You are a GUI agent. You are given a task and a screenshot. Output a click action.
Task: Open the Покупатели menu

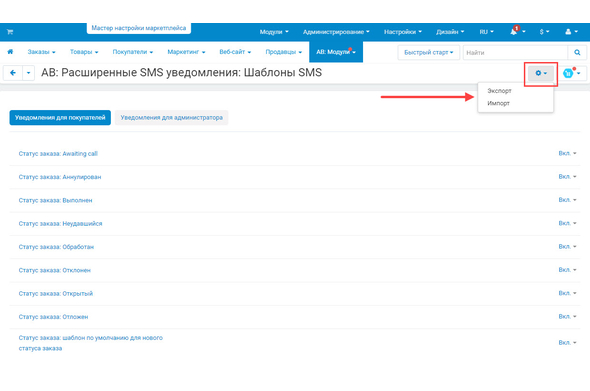click(132, 52)
